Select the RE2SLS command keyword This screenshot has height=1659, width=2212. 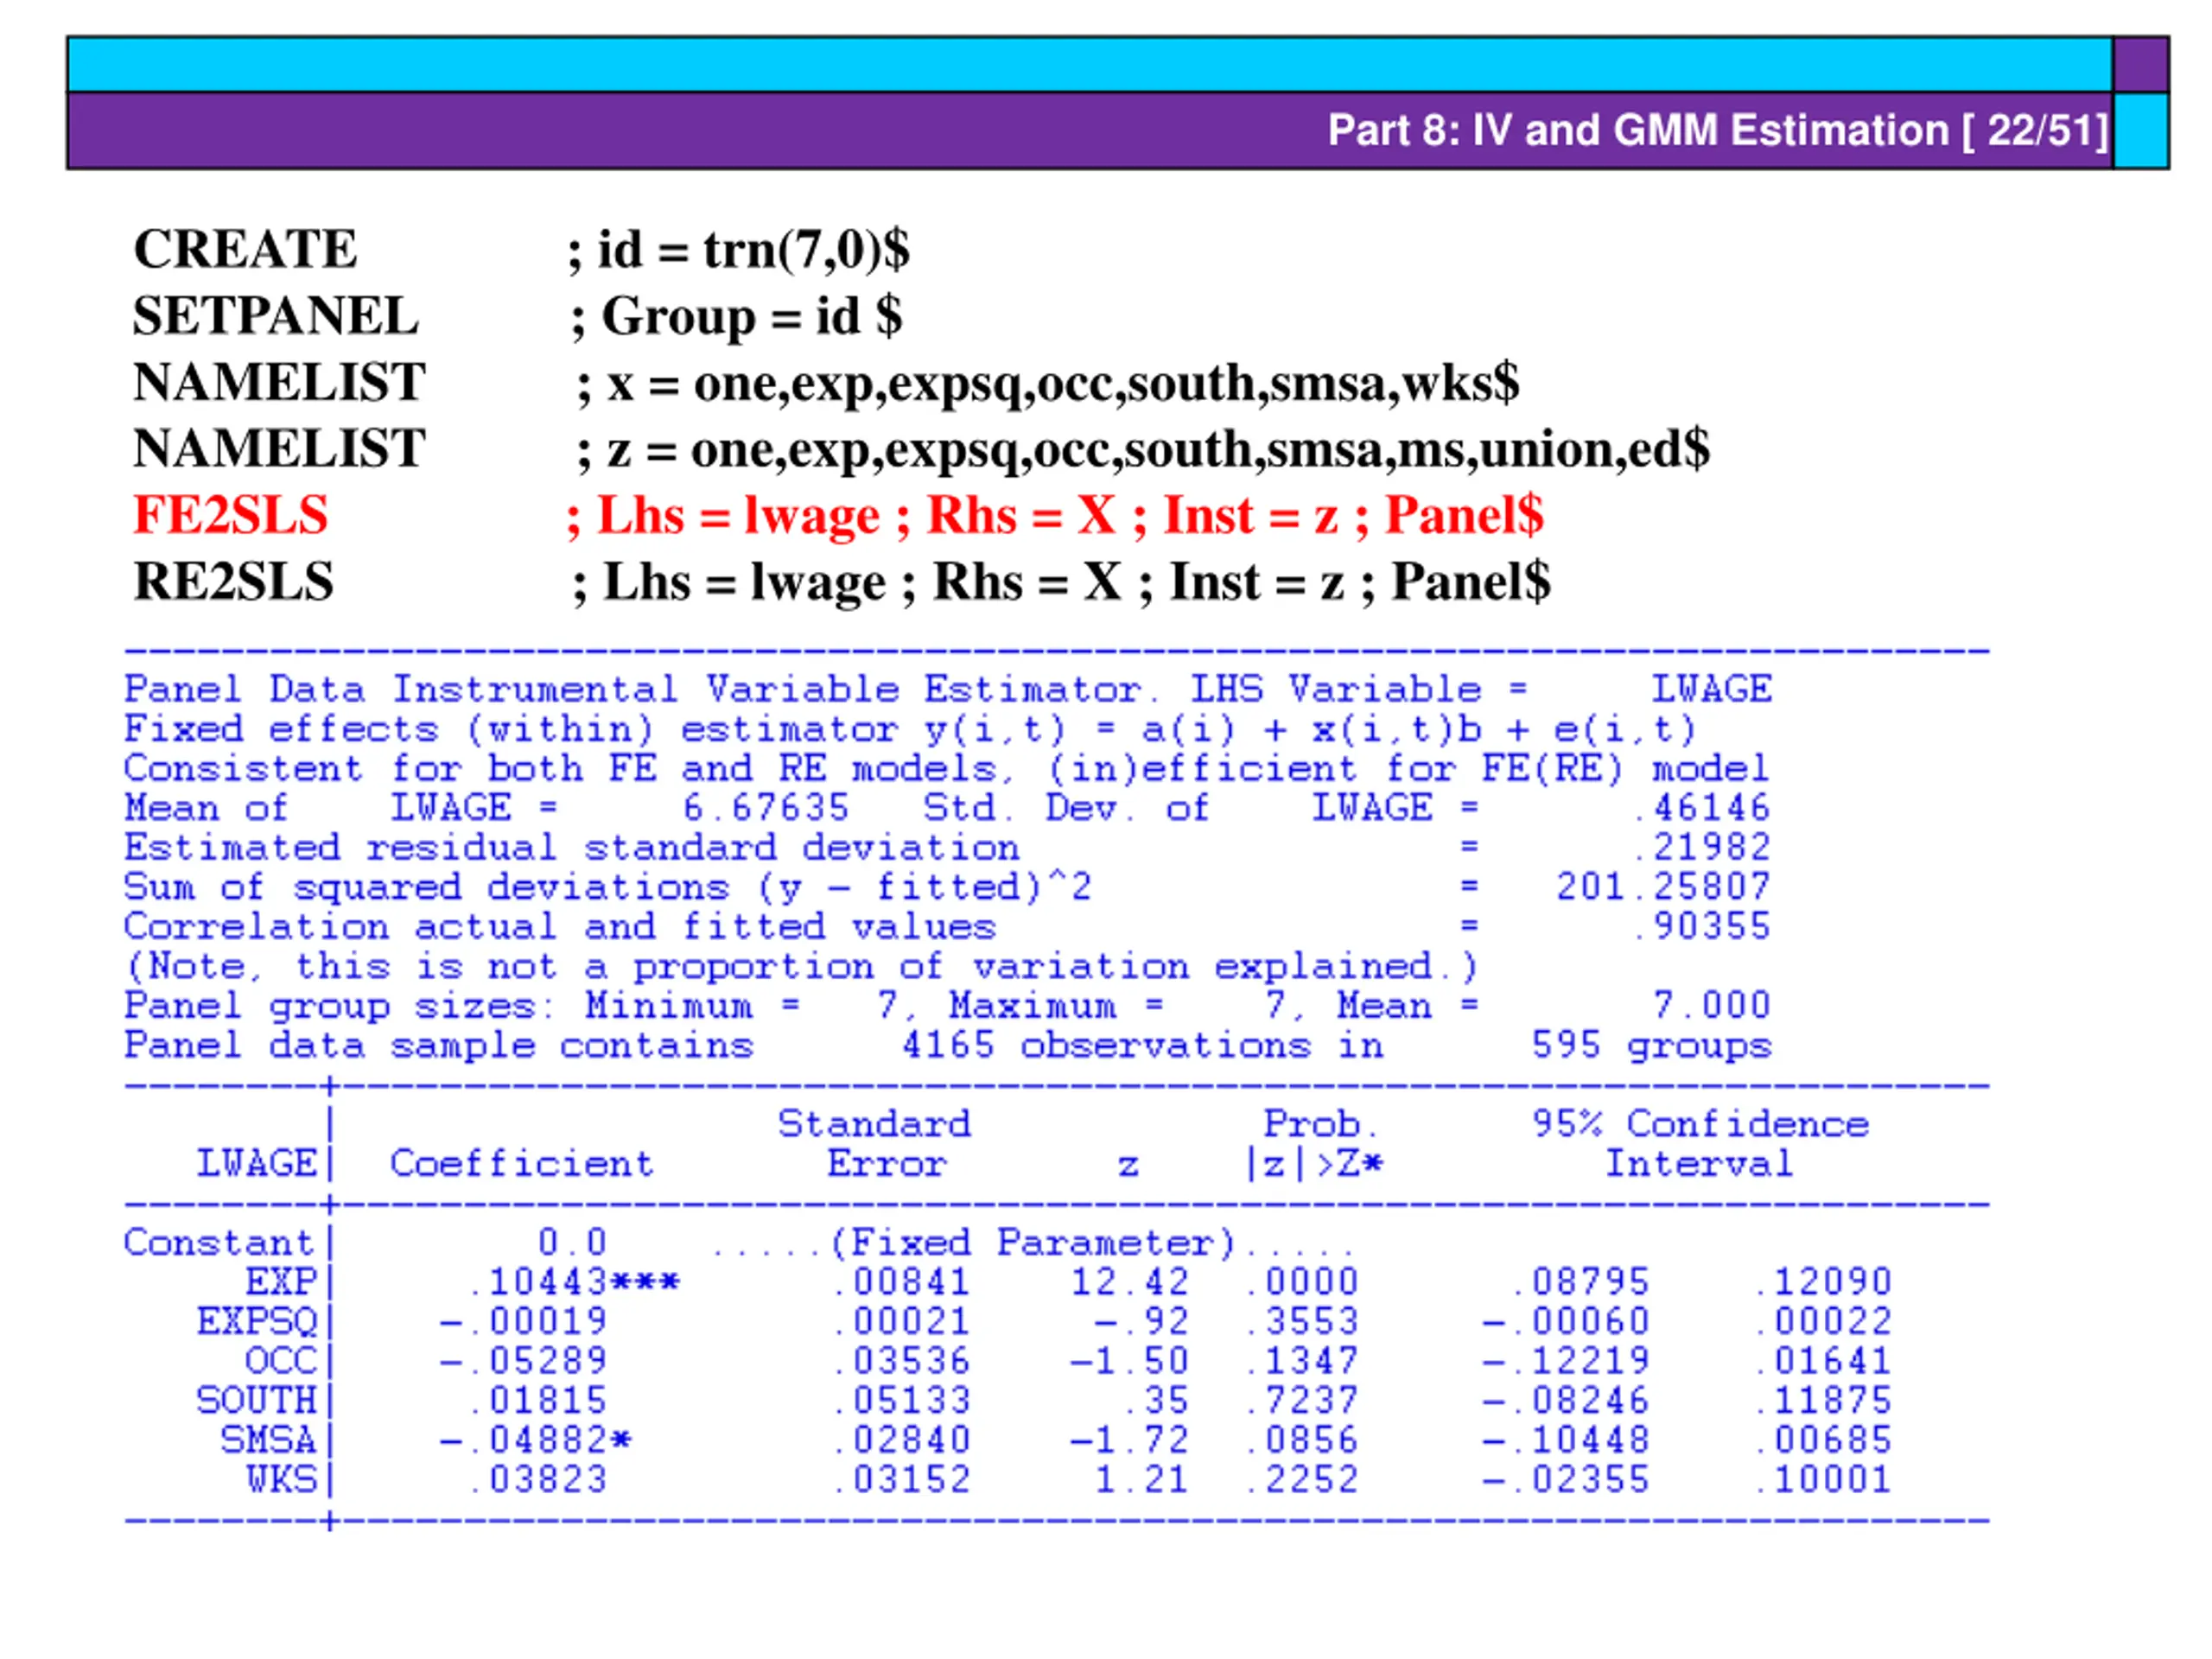click(234, 582)
